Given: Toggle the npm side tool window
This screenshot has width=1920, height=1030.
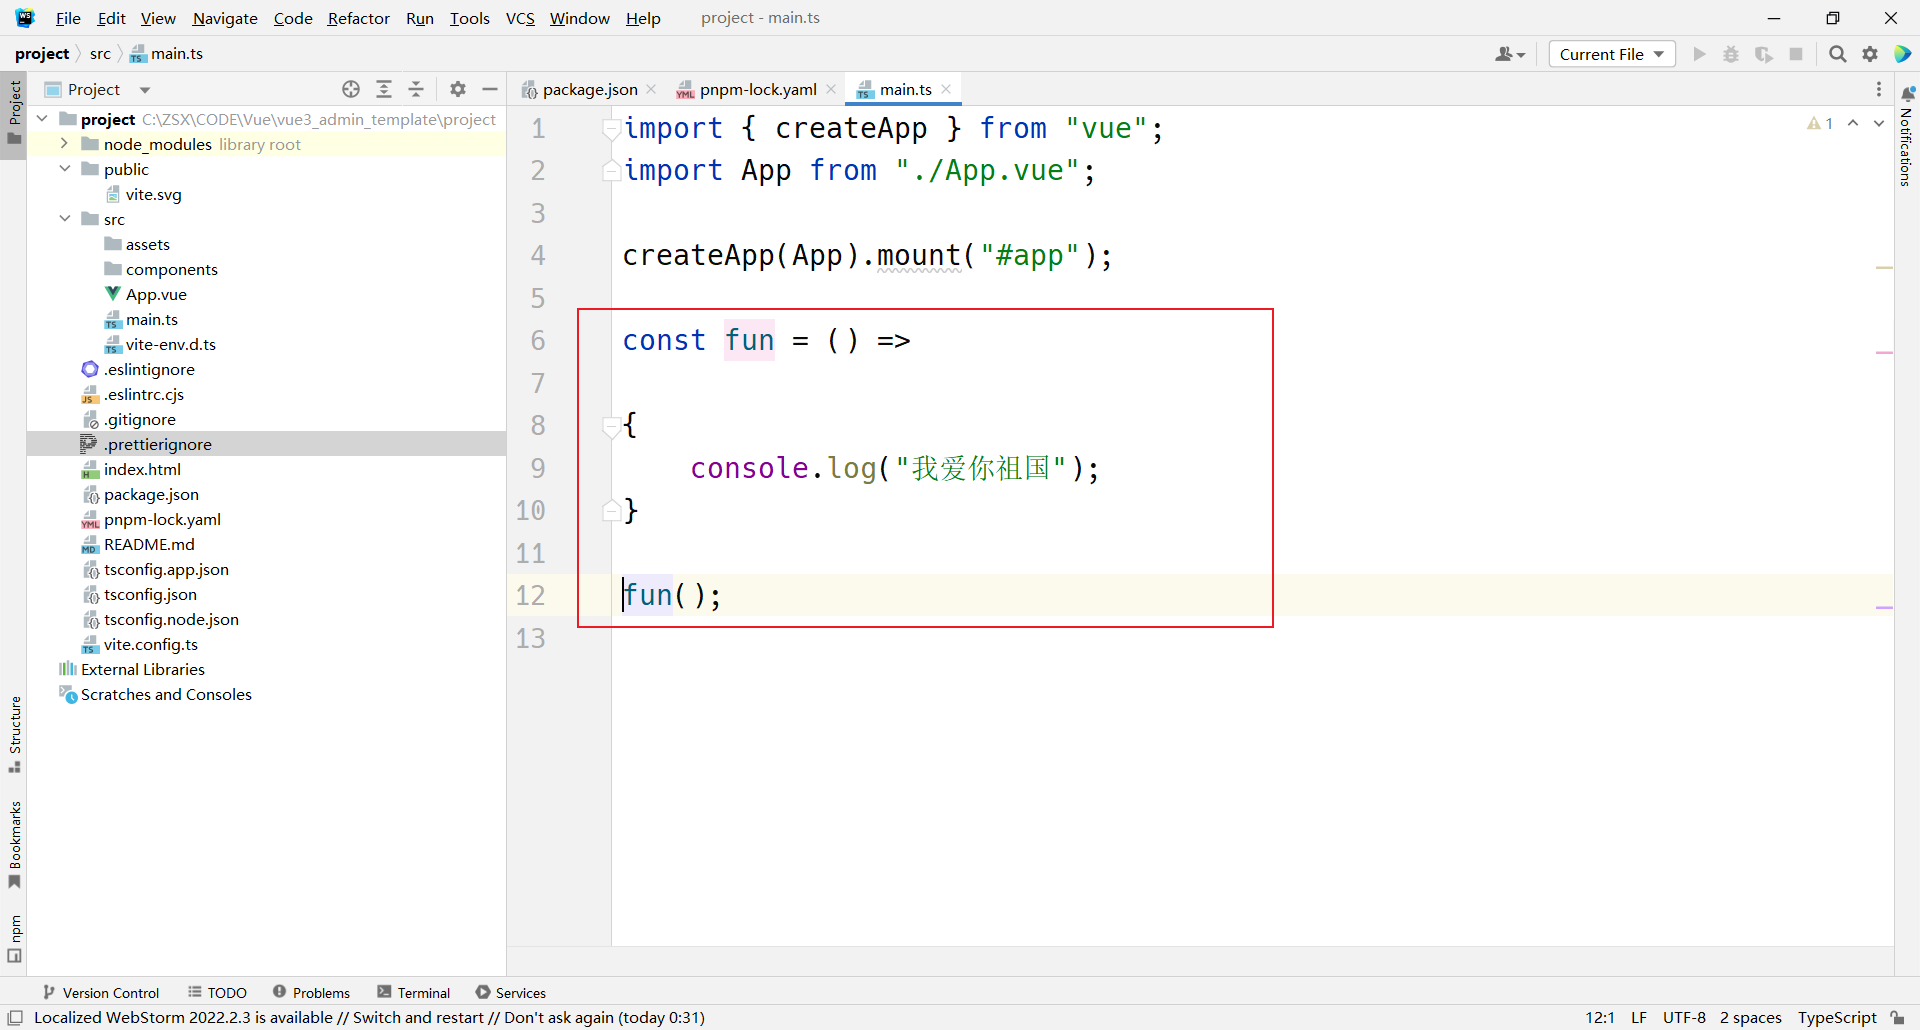Looking at the screenshot, I should [14, 939].
